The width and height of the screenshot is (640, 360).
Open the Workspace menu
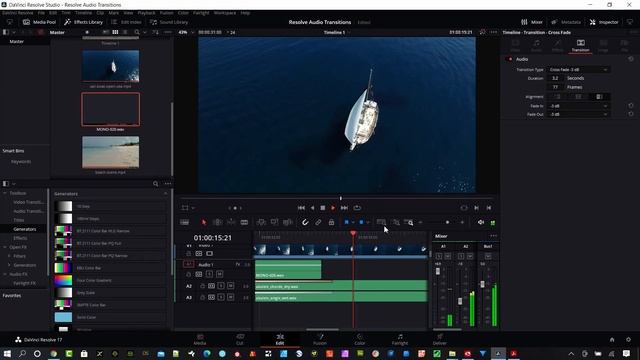pos(225,13)
